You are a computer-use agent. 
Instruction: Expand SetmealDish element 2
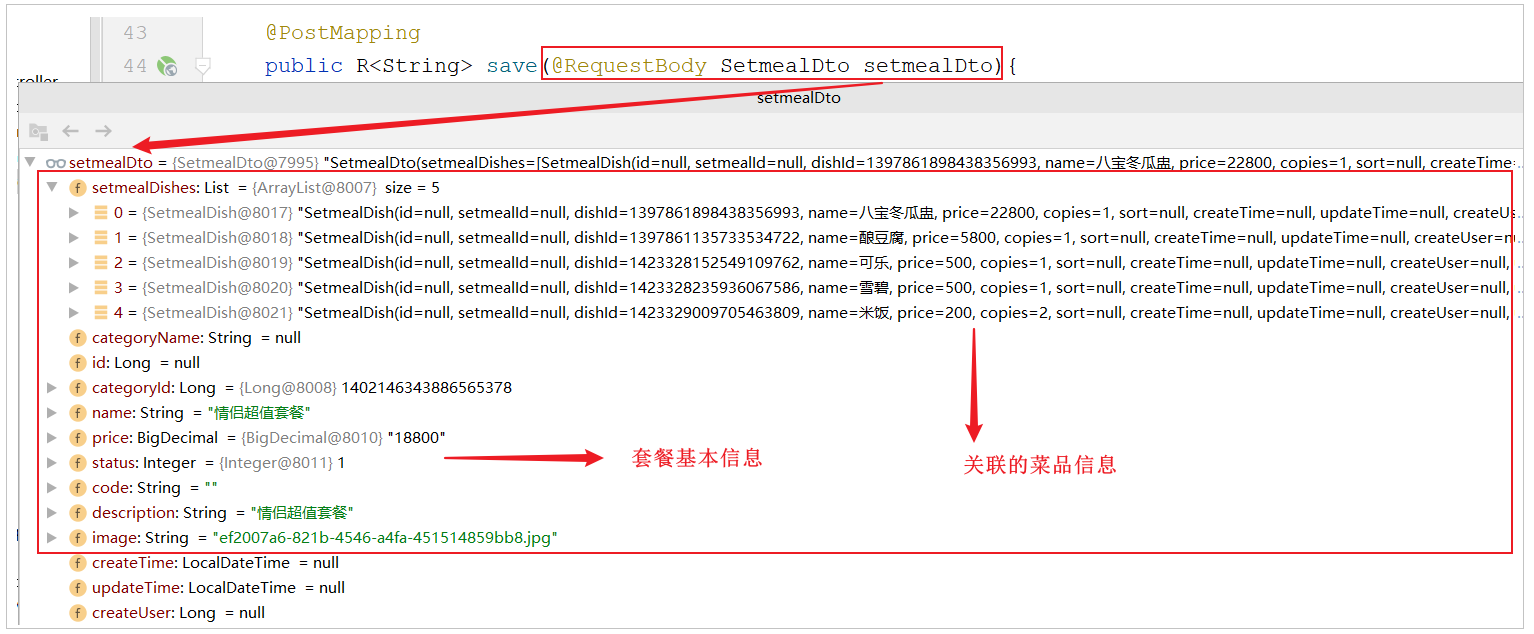pyautogui.click(x=74, y=263)
